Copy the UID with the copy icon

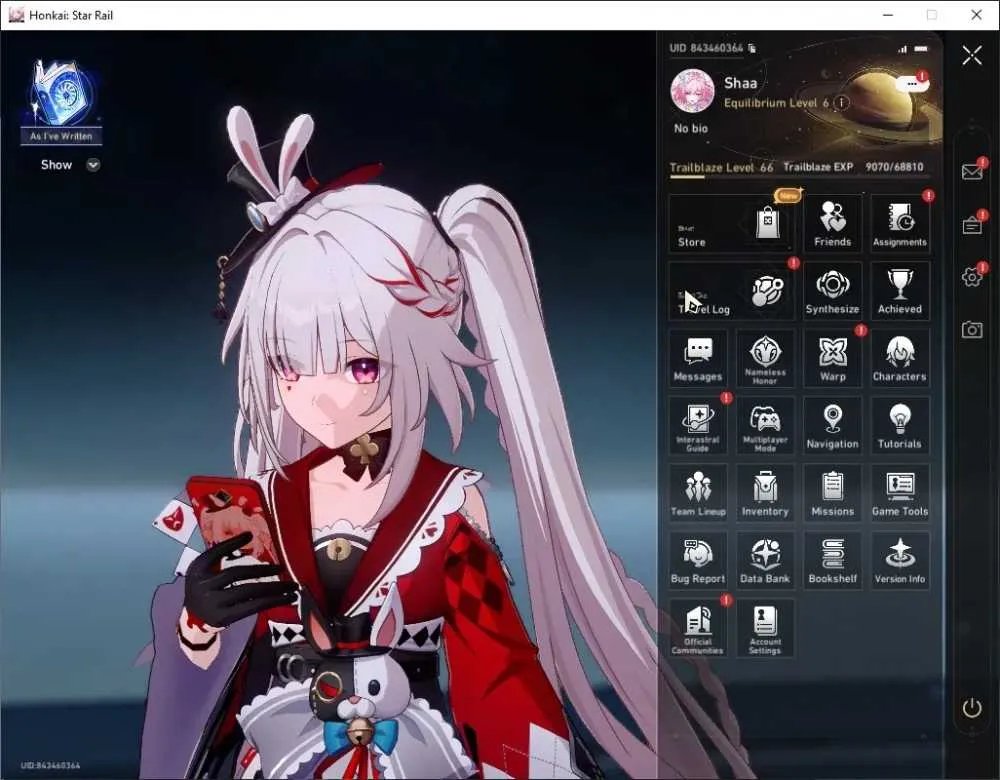753,48
